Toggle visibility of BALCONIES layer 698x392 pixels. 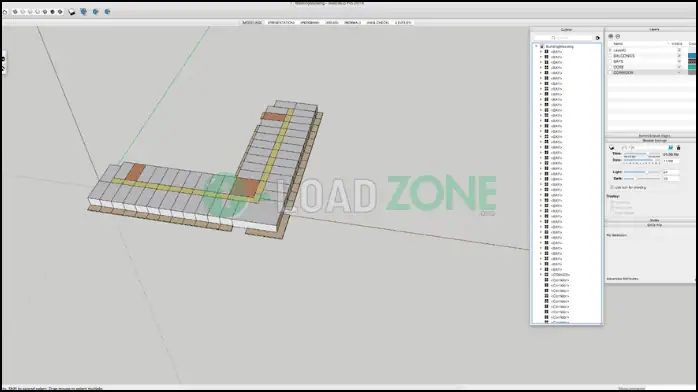pos(679,56)
